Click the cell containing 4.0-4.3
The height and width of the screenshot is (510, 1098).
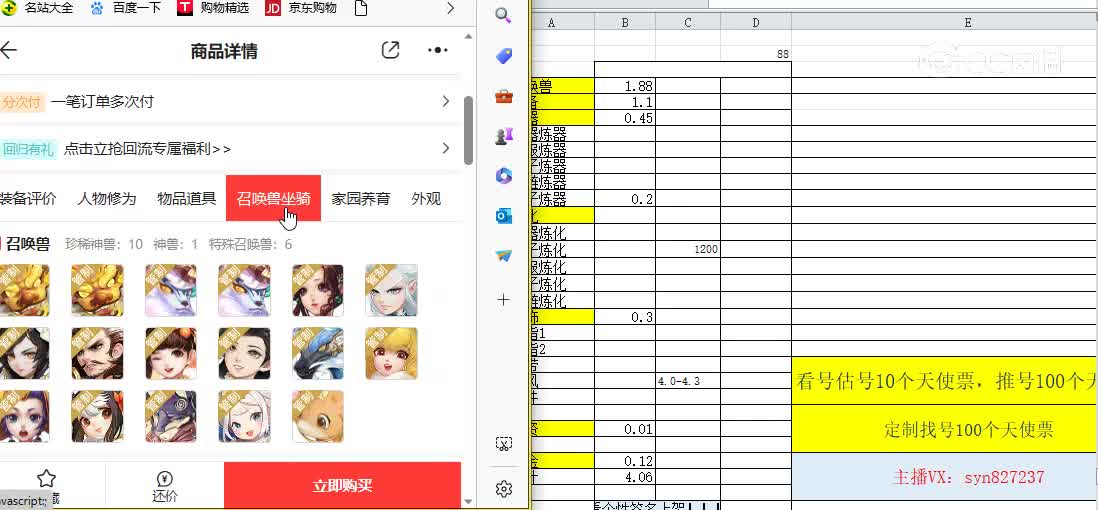[x=688, y=382]
